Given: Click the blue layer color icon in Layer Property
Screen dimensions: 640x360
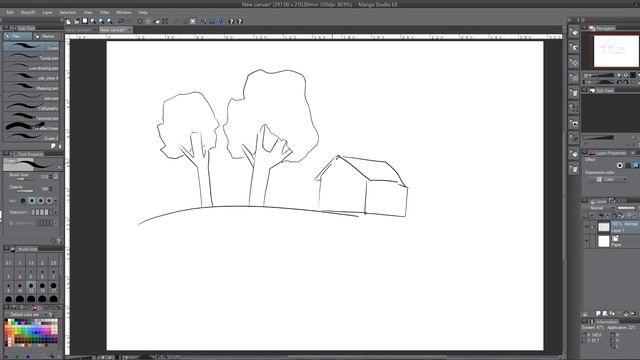Looking at the screenshot, I should coord(636,165).
